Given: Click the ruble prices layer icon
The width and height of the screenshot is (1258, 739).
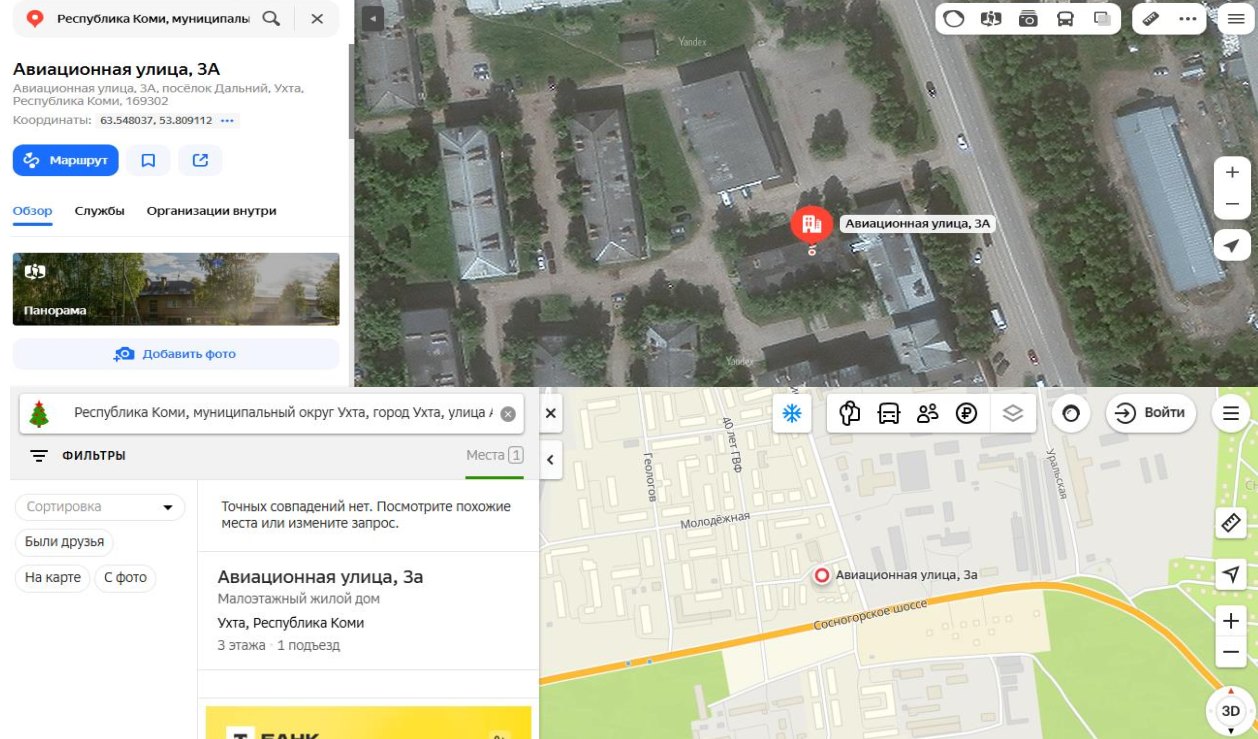Looking at the screenshot, I should (966, 413).
